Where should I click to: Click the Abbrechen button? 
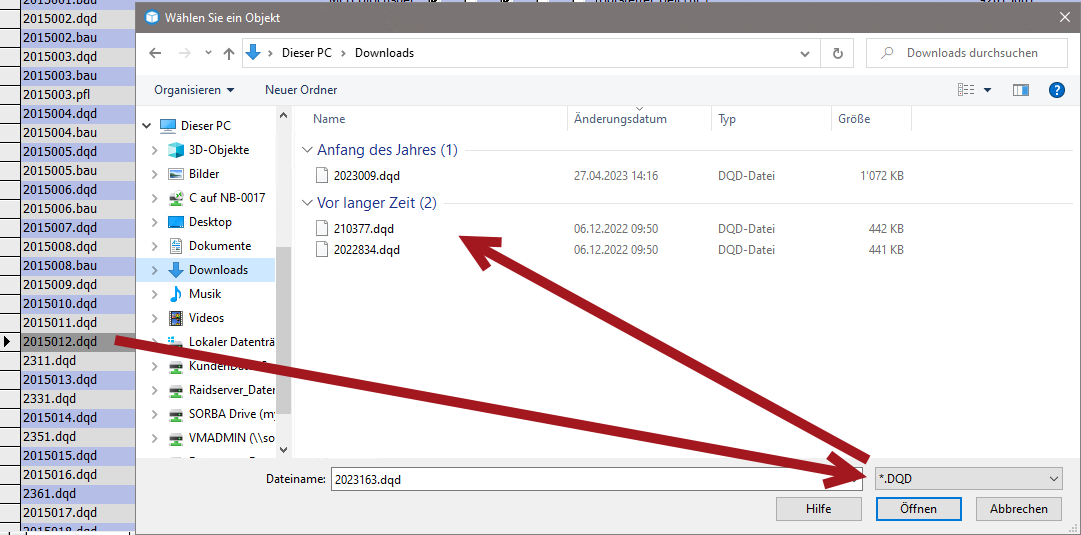point(1018,509)
